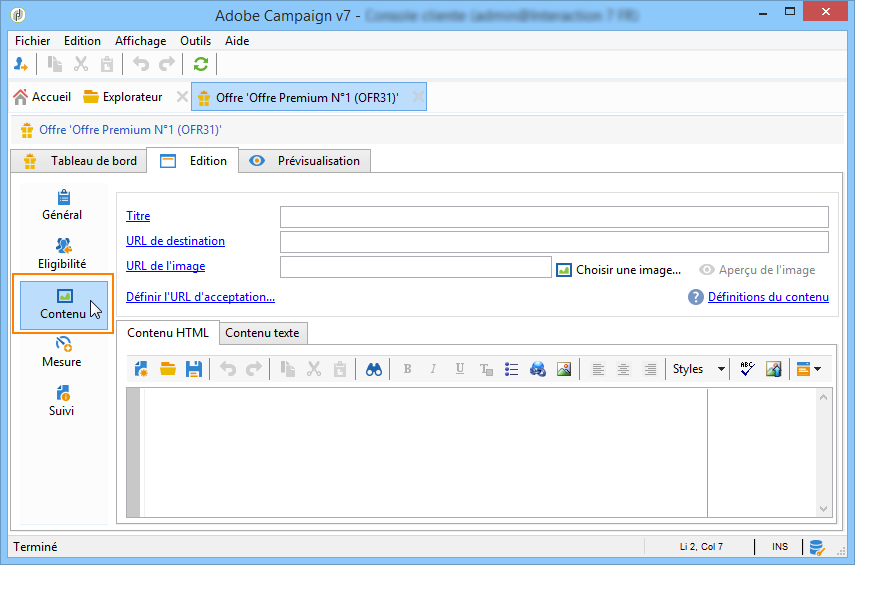The height and width of the screenshot is (598, 884).
Task: Click the Offre 'Offre Premium N°1 (OFR31)' breadcrumb
Action: click(x=130, y=130)
